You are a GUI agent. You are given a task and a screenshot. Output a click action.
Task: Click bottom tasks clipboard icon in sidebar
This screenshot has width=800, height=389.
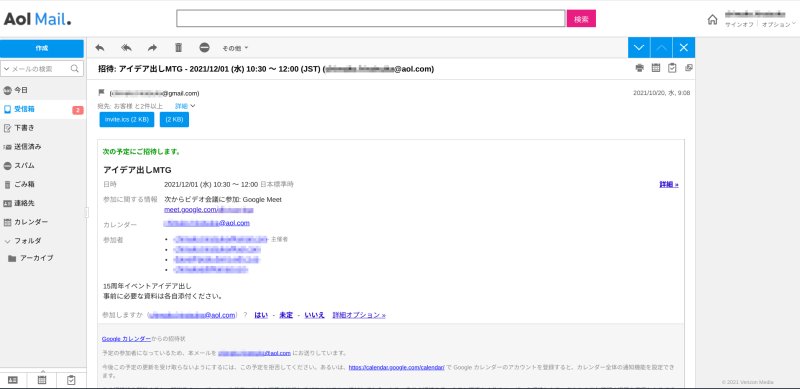[71, 380]
